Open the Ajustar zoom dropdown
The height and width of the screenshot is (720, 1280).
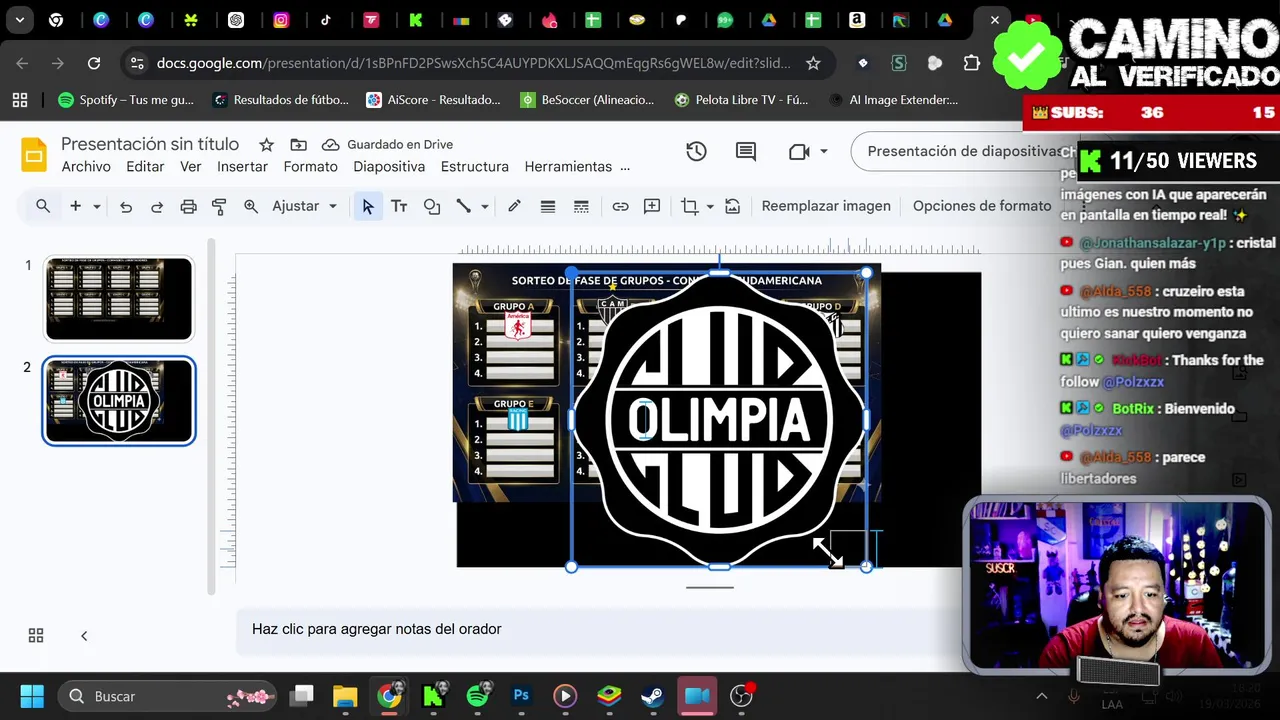click(x=305, y=206)
